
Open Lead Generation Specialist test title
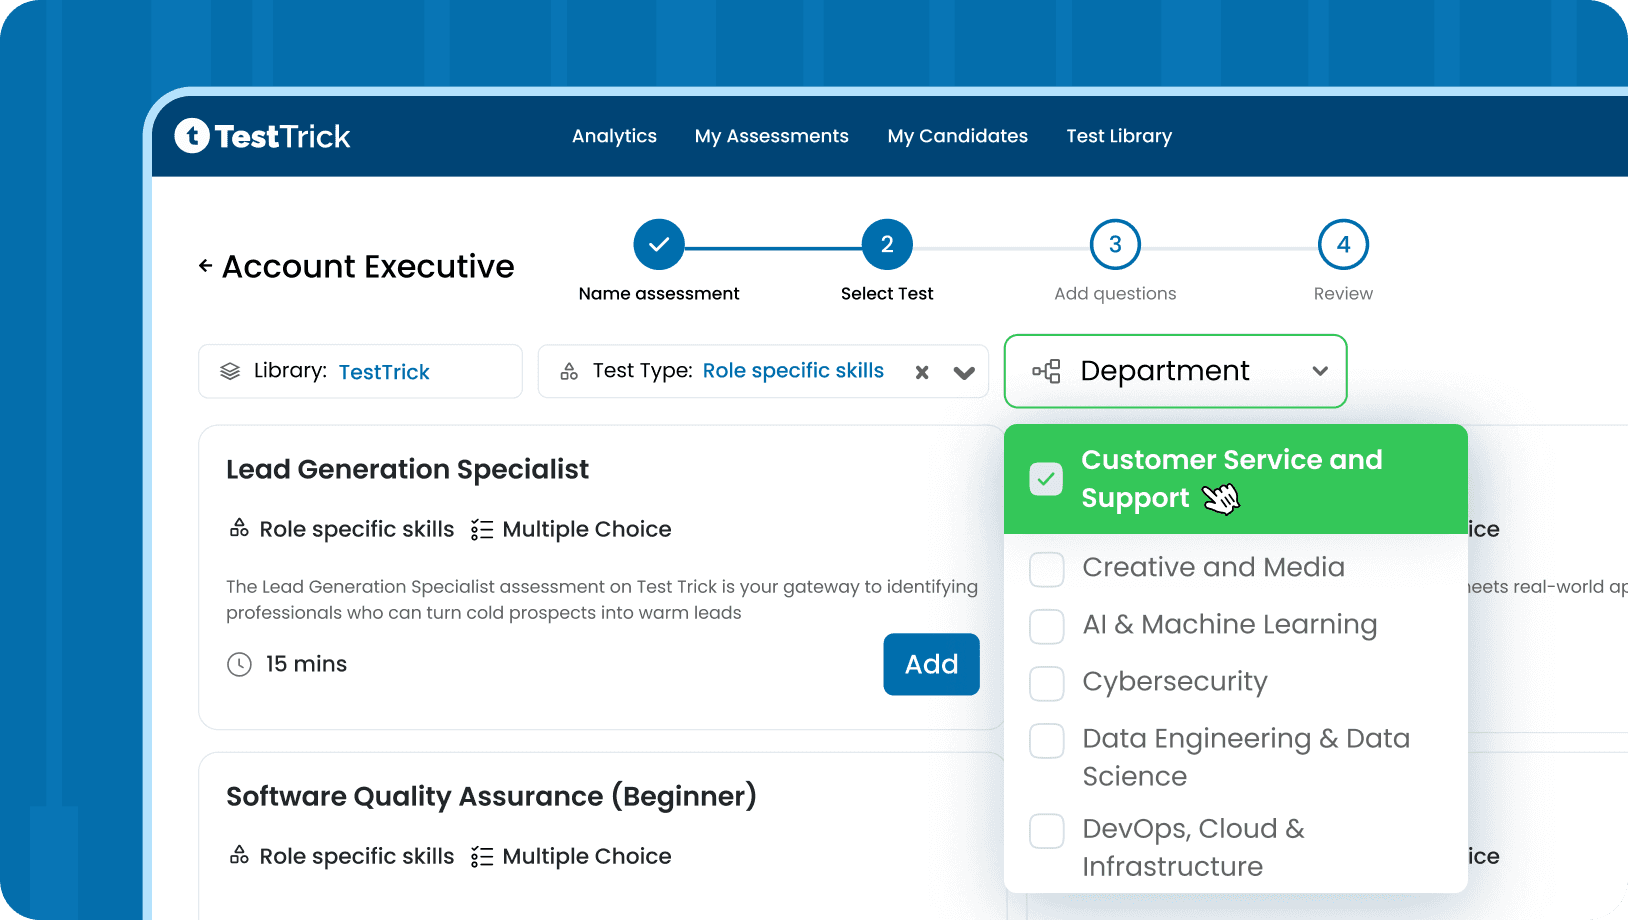tap(407, 469)
